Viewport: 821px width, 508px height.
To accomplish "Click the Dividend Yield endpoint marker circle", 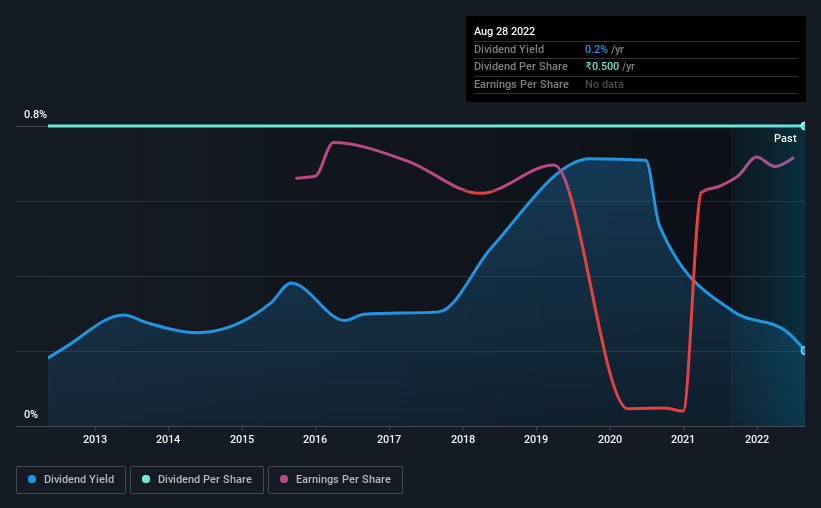I will 804,351.
